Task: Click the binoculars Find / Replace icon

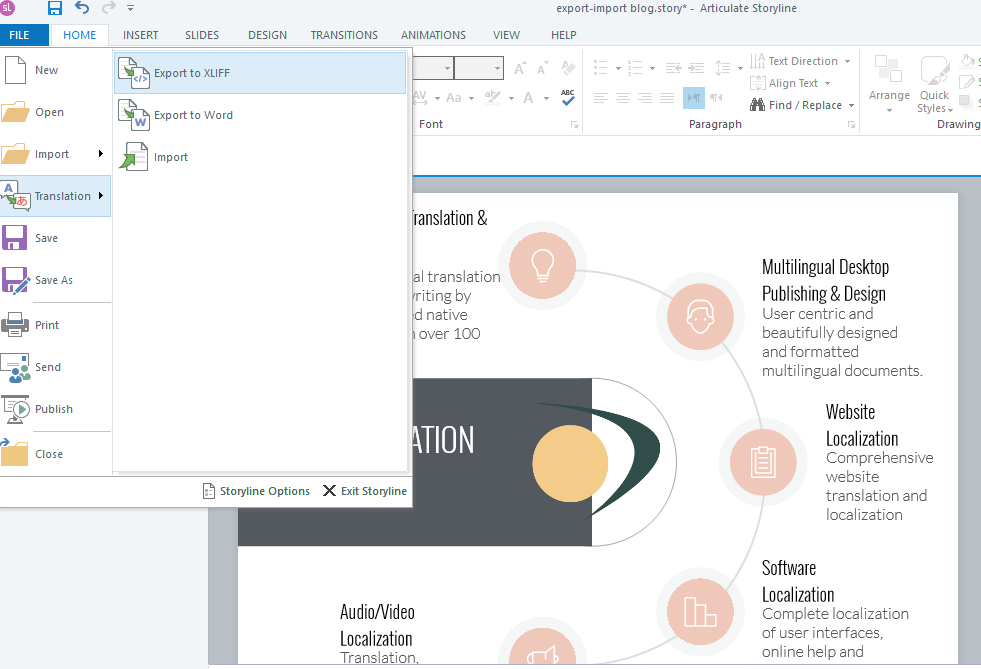Action: (x=758, y=105)
